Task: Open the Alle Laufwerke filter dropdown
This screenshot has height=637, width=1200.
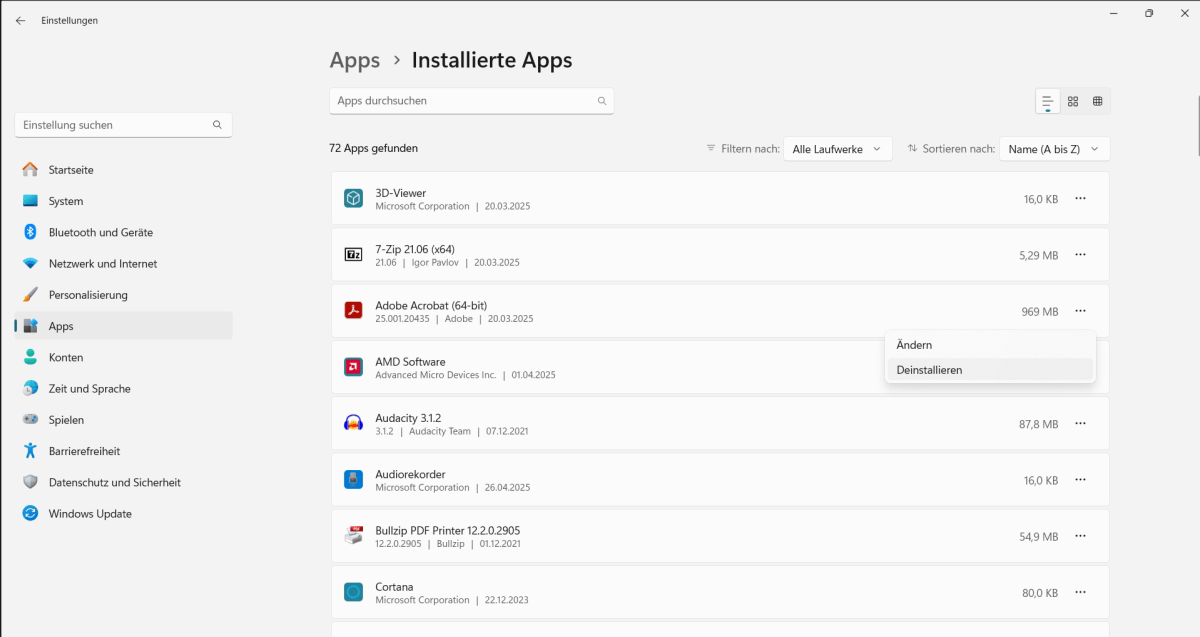Action: 838,149
